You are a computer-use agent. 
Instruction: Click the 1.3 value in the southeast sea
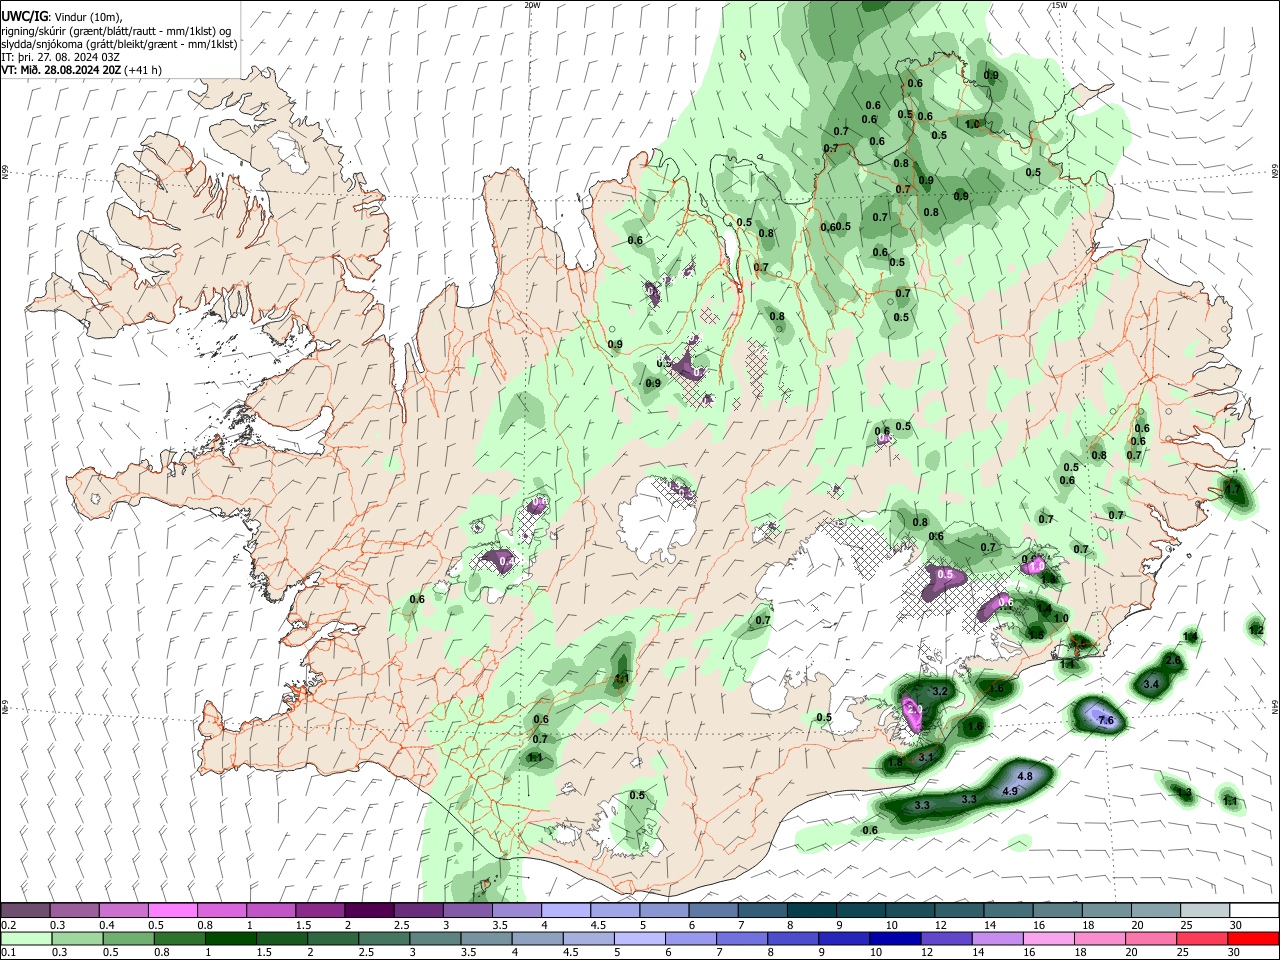coord(1185,792)
